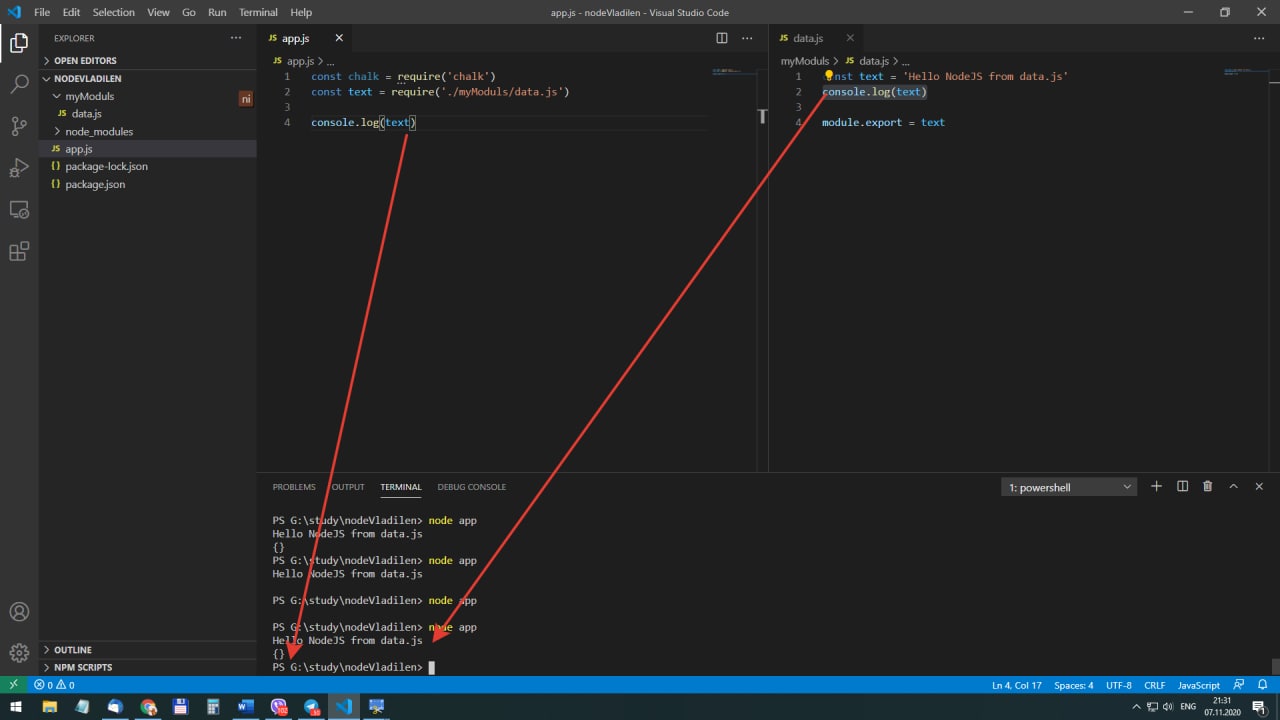Open the VS Code logo menu in title bar
This screenshot has width=1280, height=720.
click(x=13, y=12)
